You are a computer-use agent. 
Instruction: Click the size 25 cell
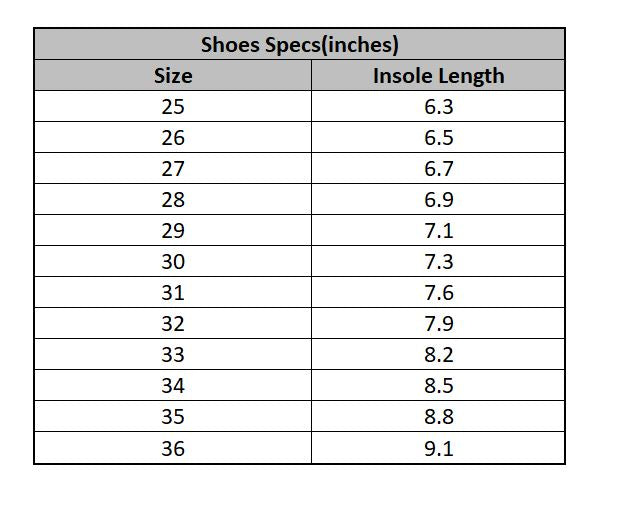(173, 106)
